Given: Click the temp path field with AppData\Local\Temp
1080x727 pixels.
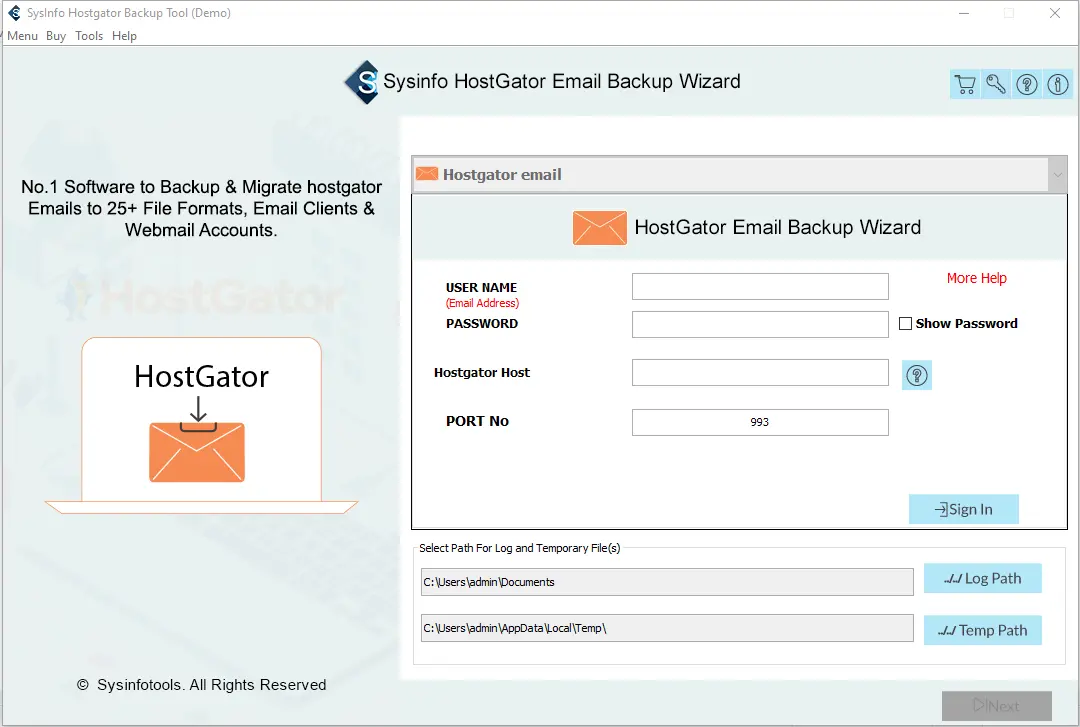Looking at the screenshot, I should (x=667, y=628).
